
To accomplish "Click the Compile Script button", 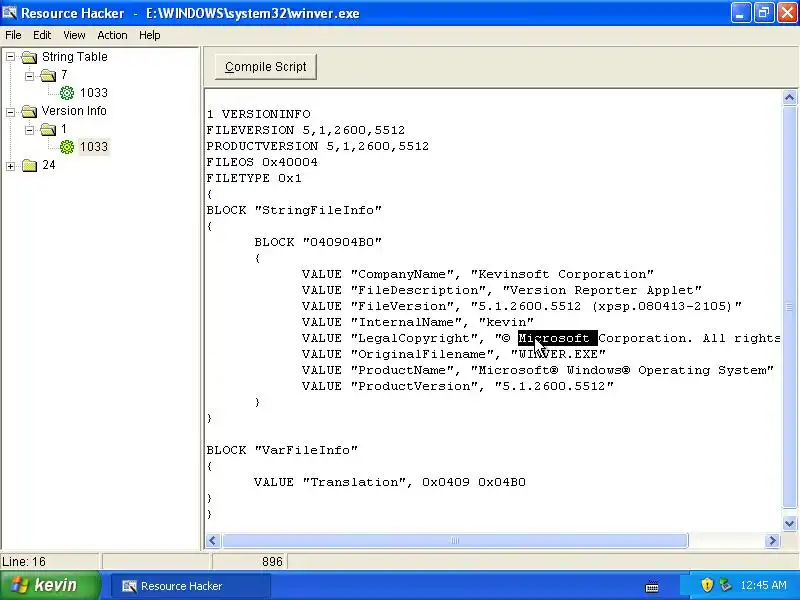I will (x=265, y=67).
